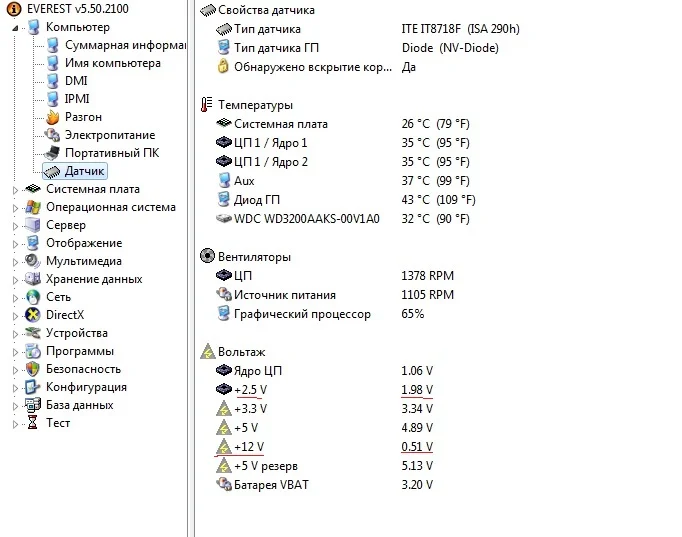Select the DMI tree item
The height and width of the screenshot is (537, 682).
(76, 81)
